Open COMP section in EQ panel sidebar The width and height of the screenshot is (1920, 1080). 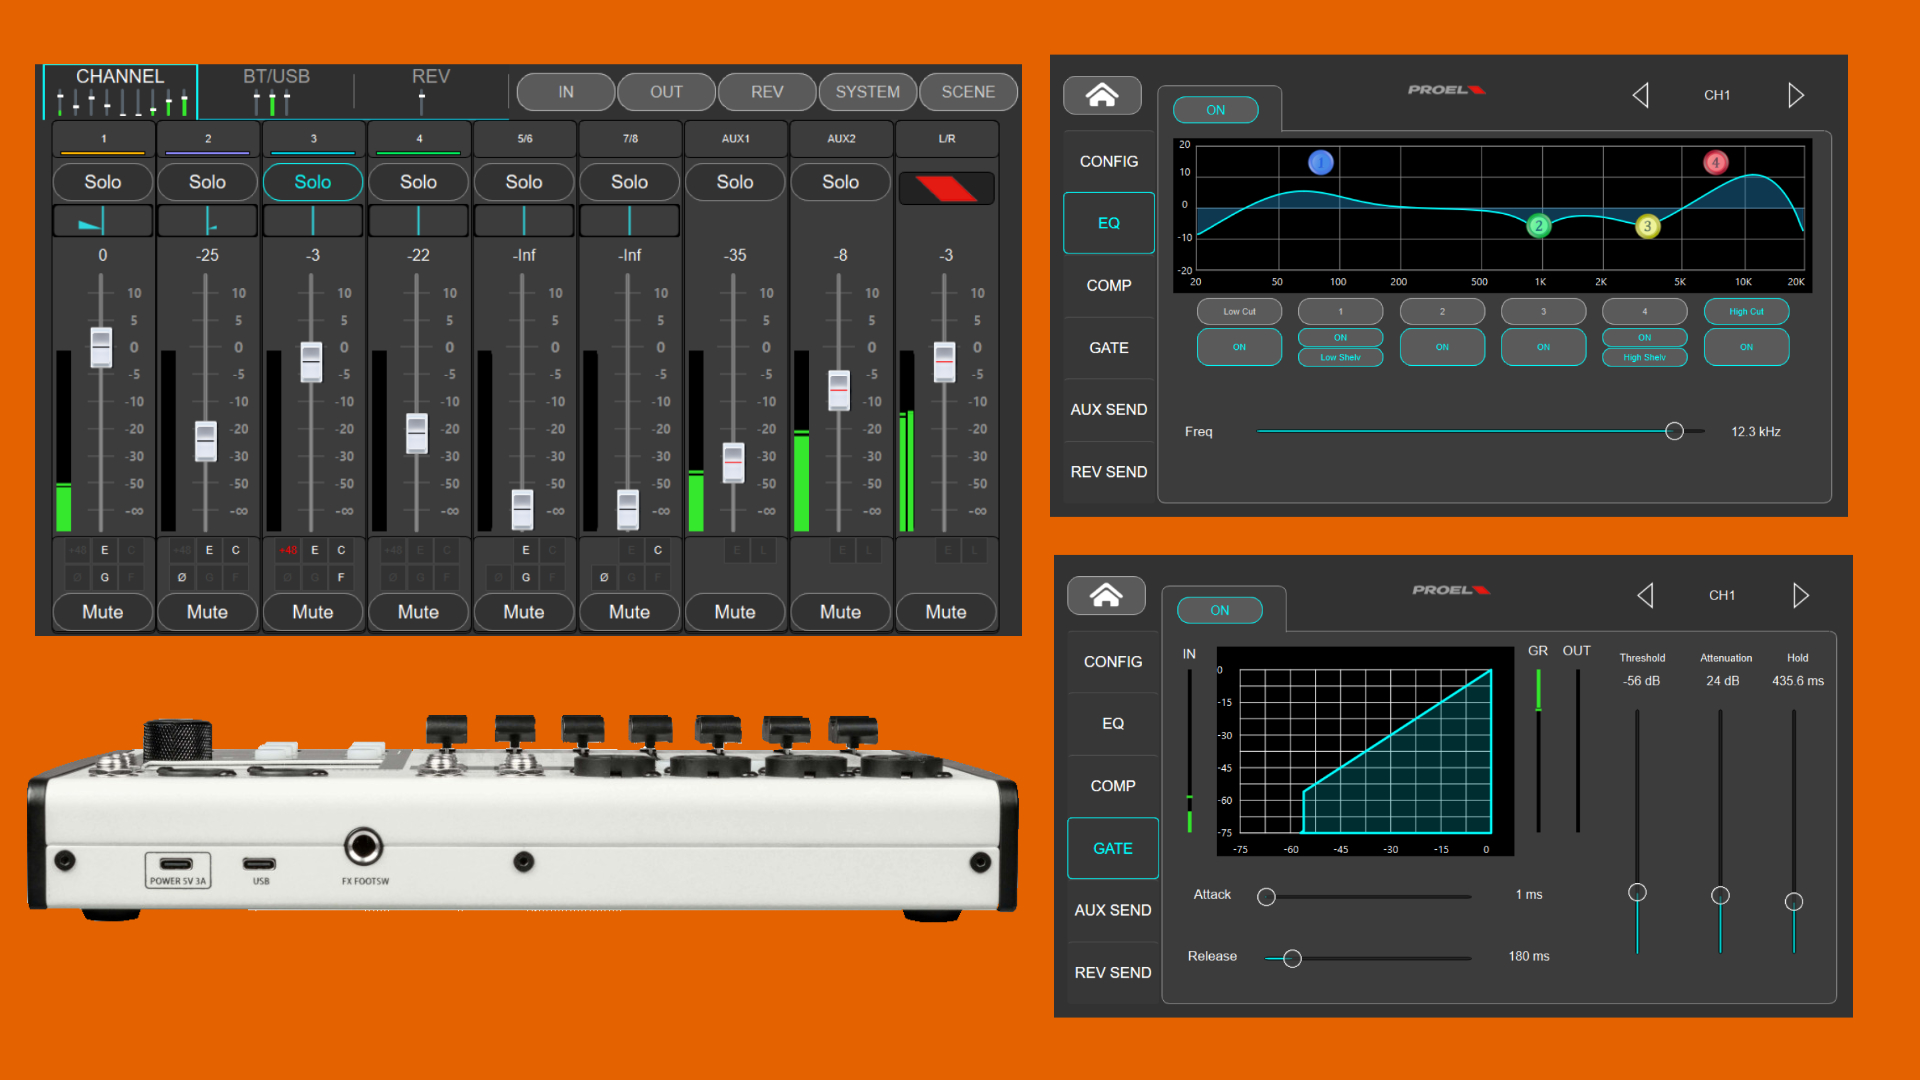coord(1108,285)
